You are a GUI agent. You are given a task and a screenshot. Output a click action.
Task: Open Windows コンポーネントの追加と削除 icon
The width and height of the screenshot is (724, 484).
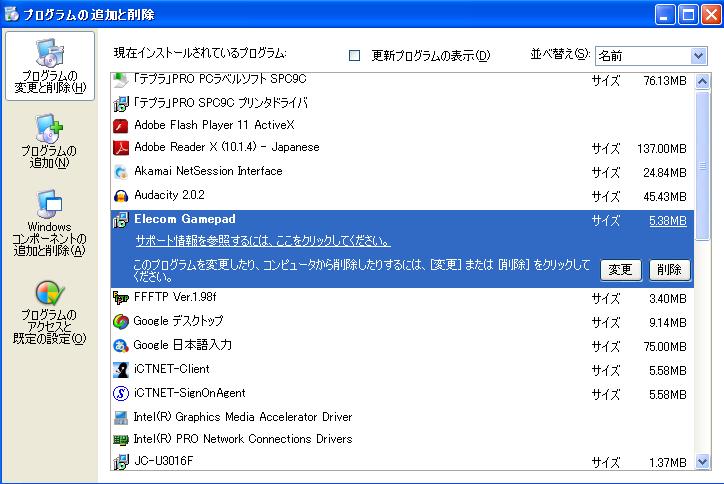point(49,223)
